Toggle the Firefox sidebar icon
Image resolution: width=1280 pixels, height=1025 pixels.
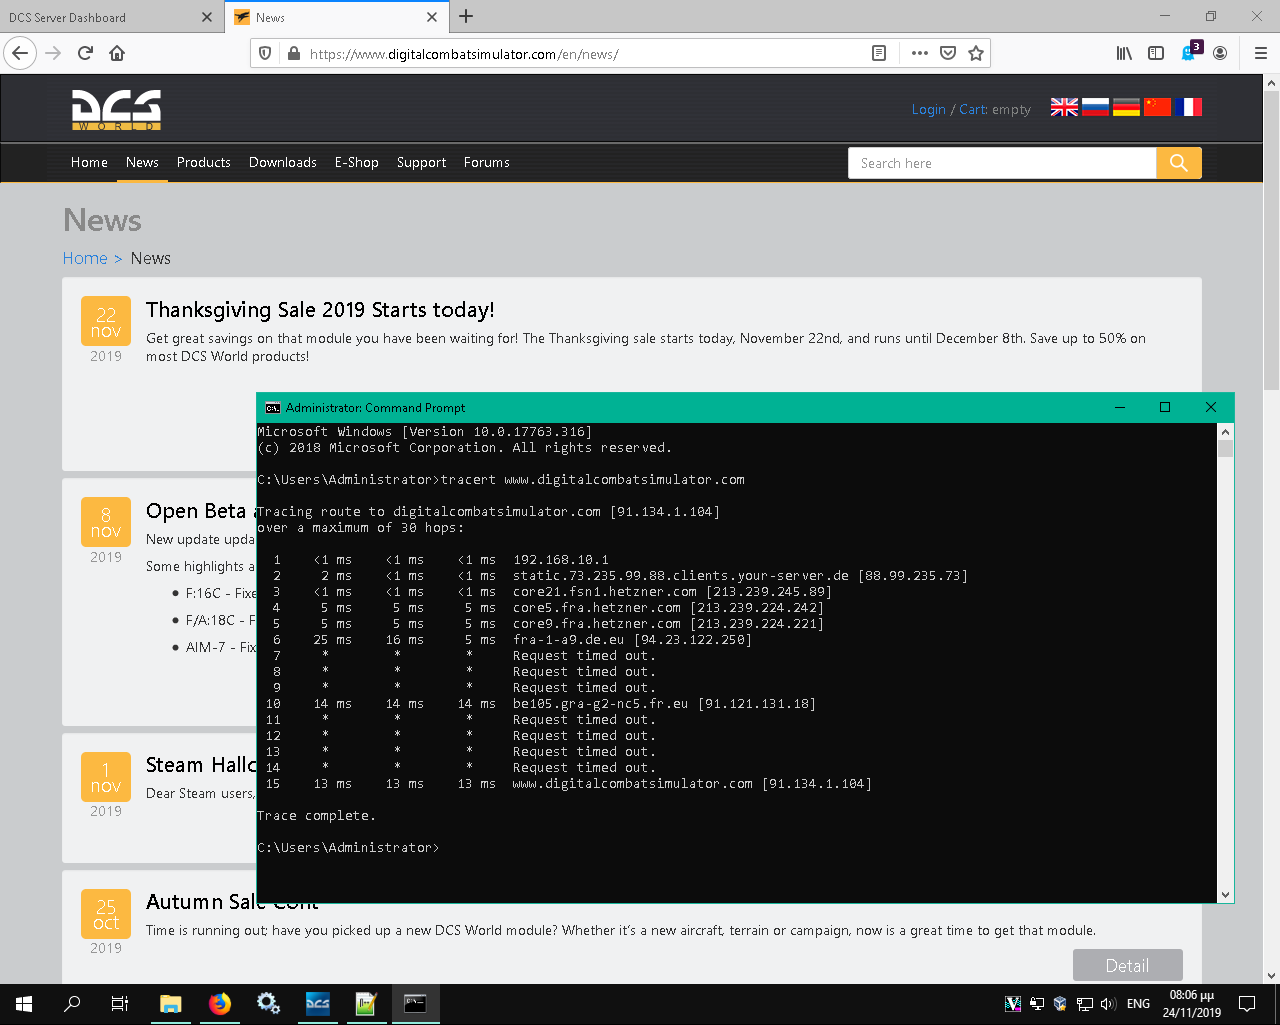pyautogui.click(x=1156, y=53)
